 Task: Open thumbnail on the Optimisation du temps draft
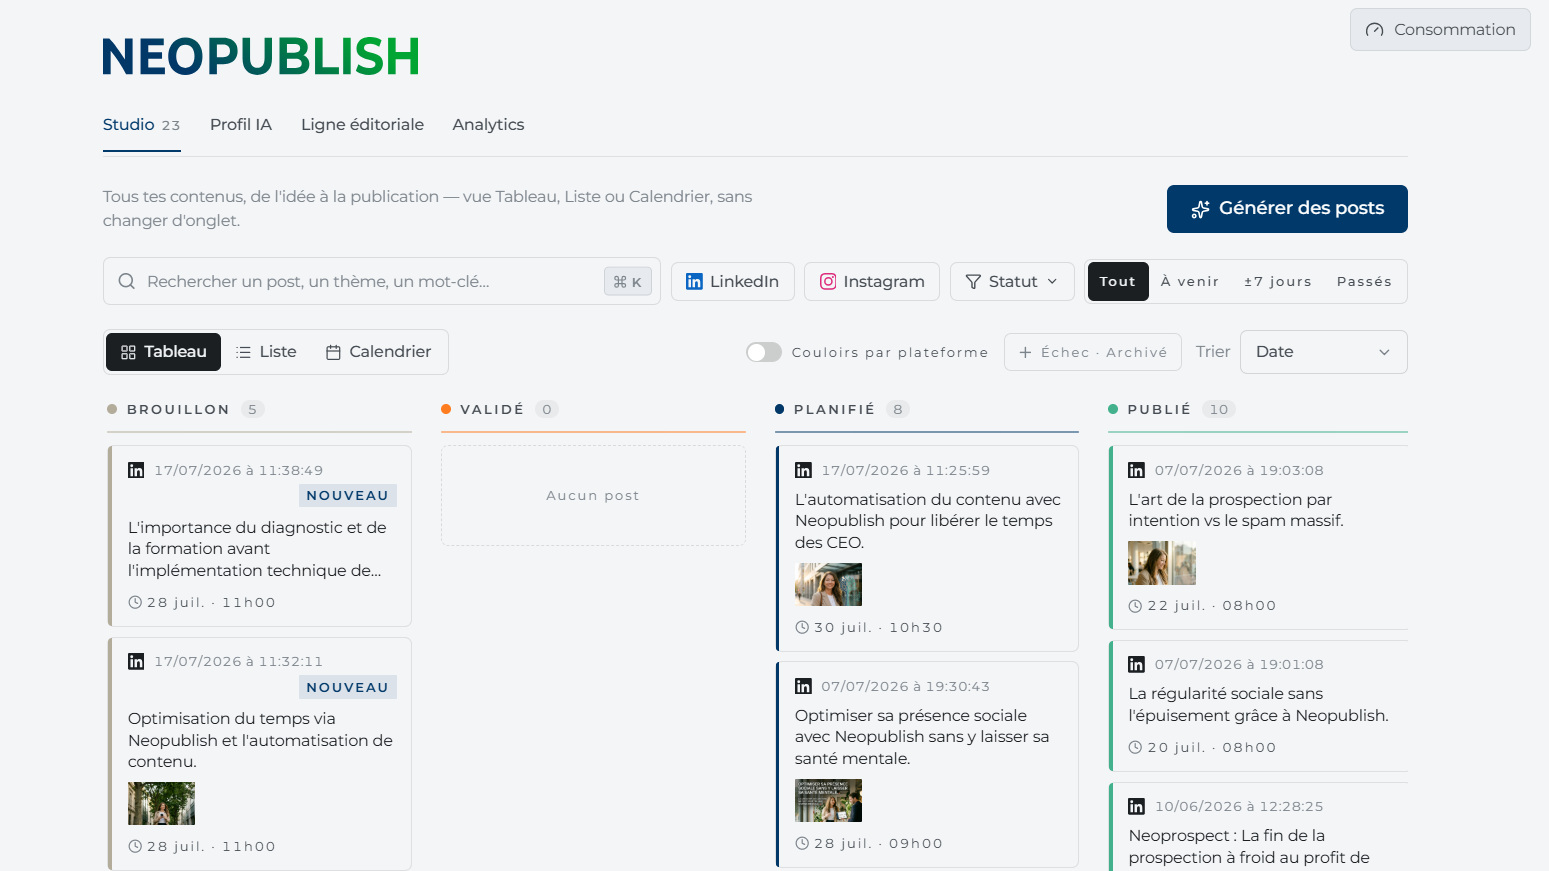[x=162, y=803]
